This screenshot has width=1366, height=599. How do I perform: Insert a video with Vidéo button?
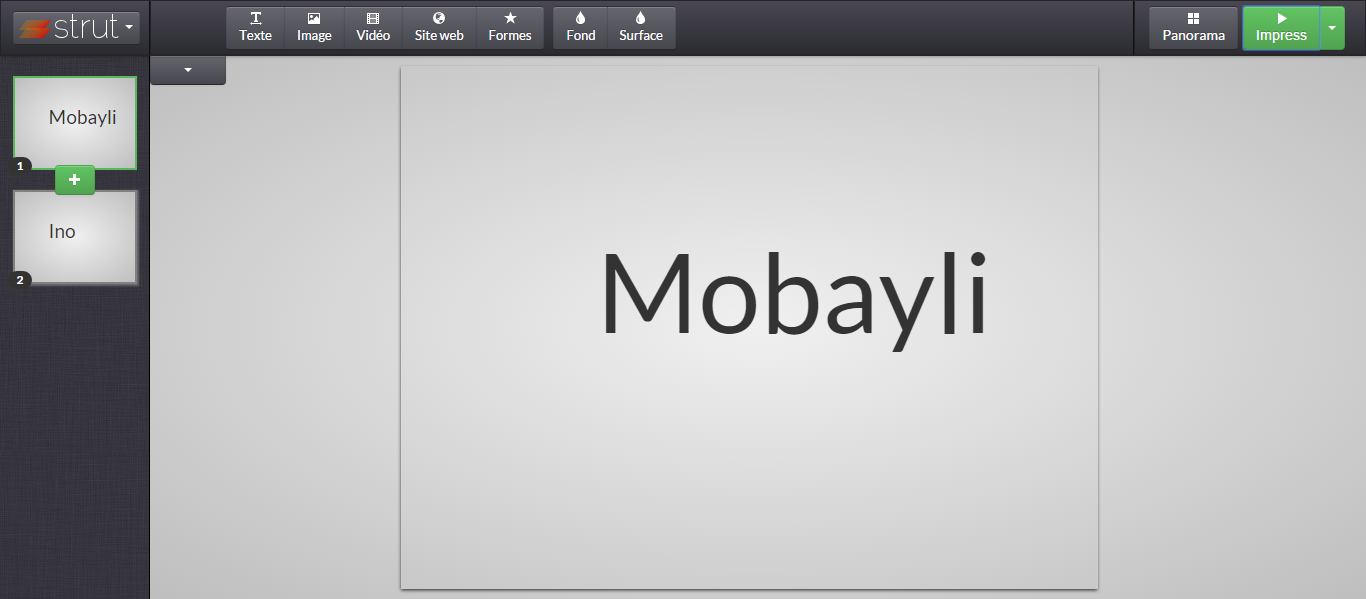373,28
